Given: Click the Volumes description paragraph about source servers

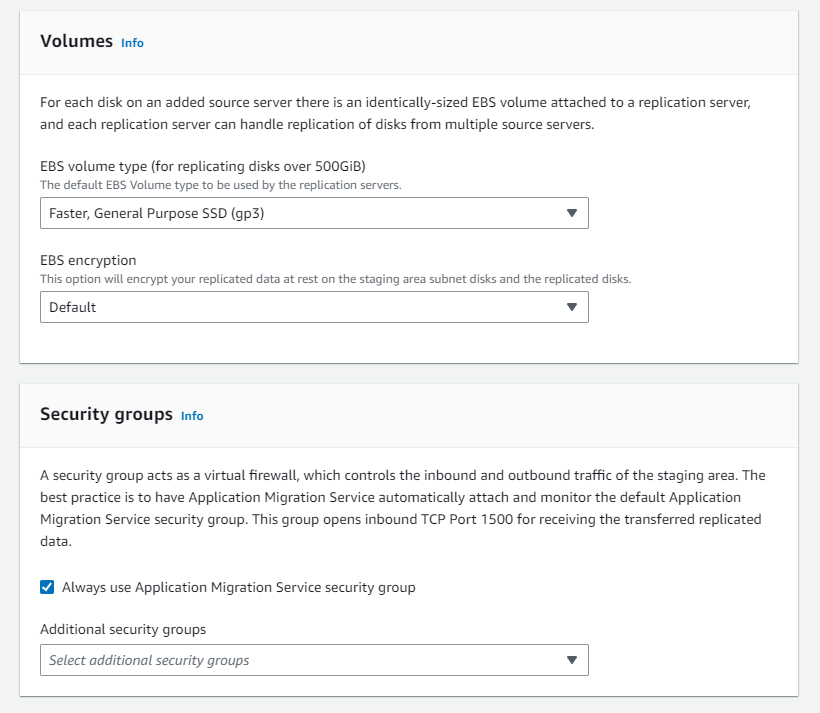Looking at the screenshot, I should [395, 115].
